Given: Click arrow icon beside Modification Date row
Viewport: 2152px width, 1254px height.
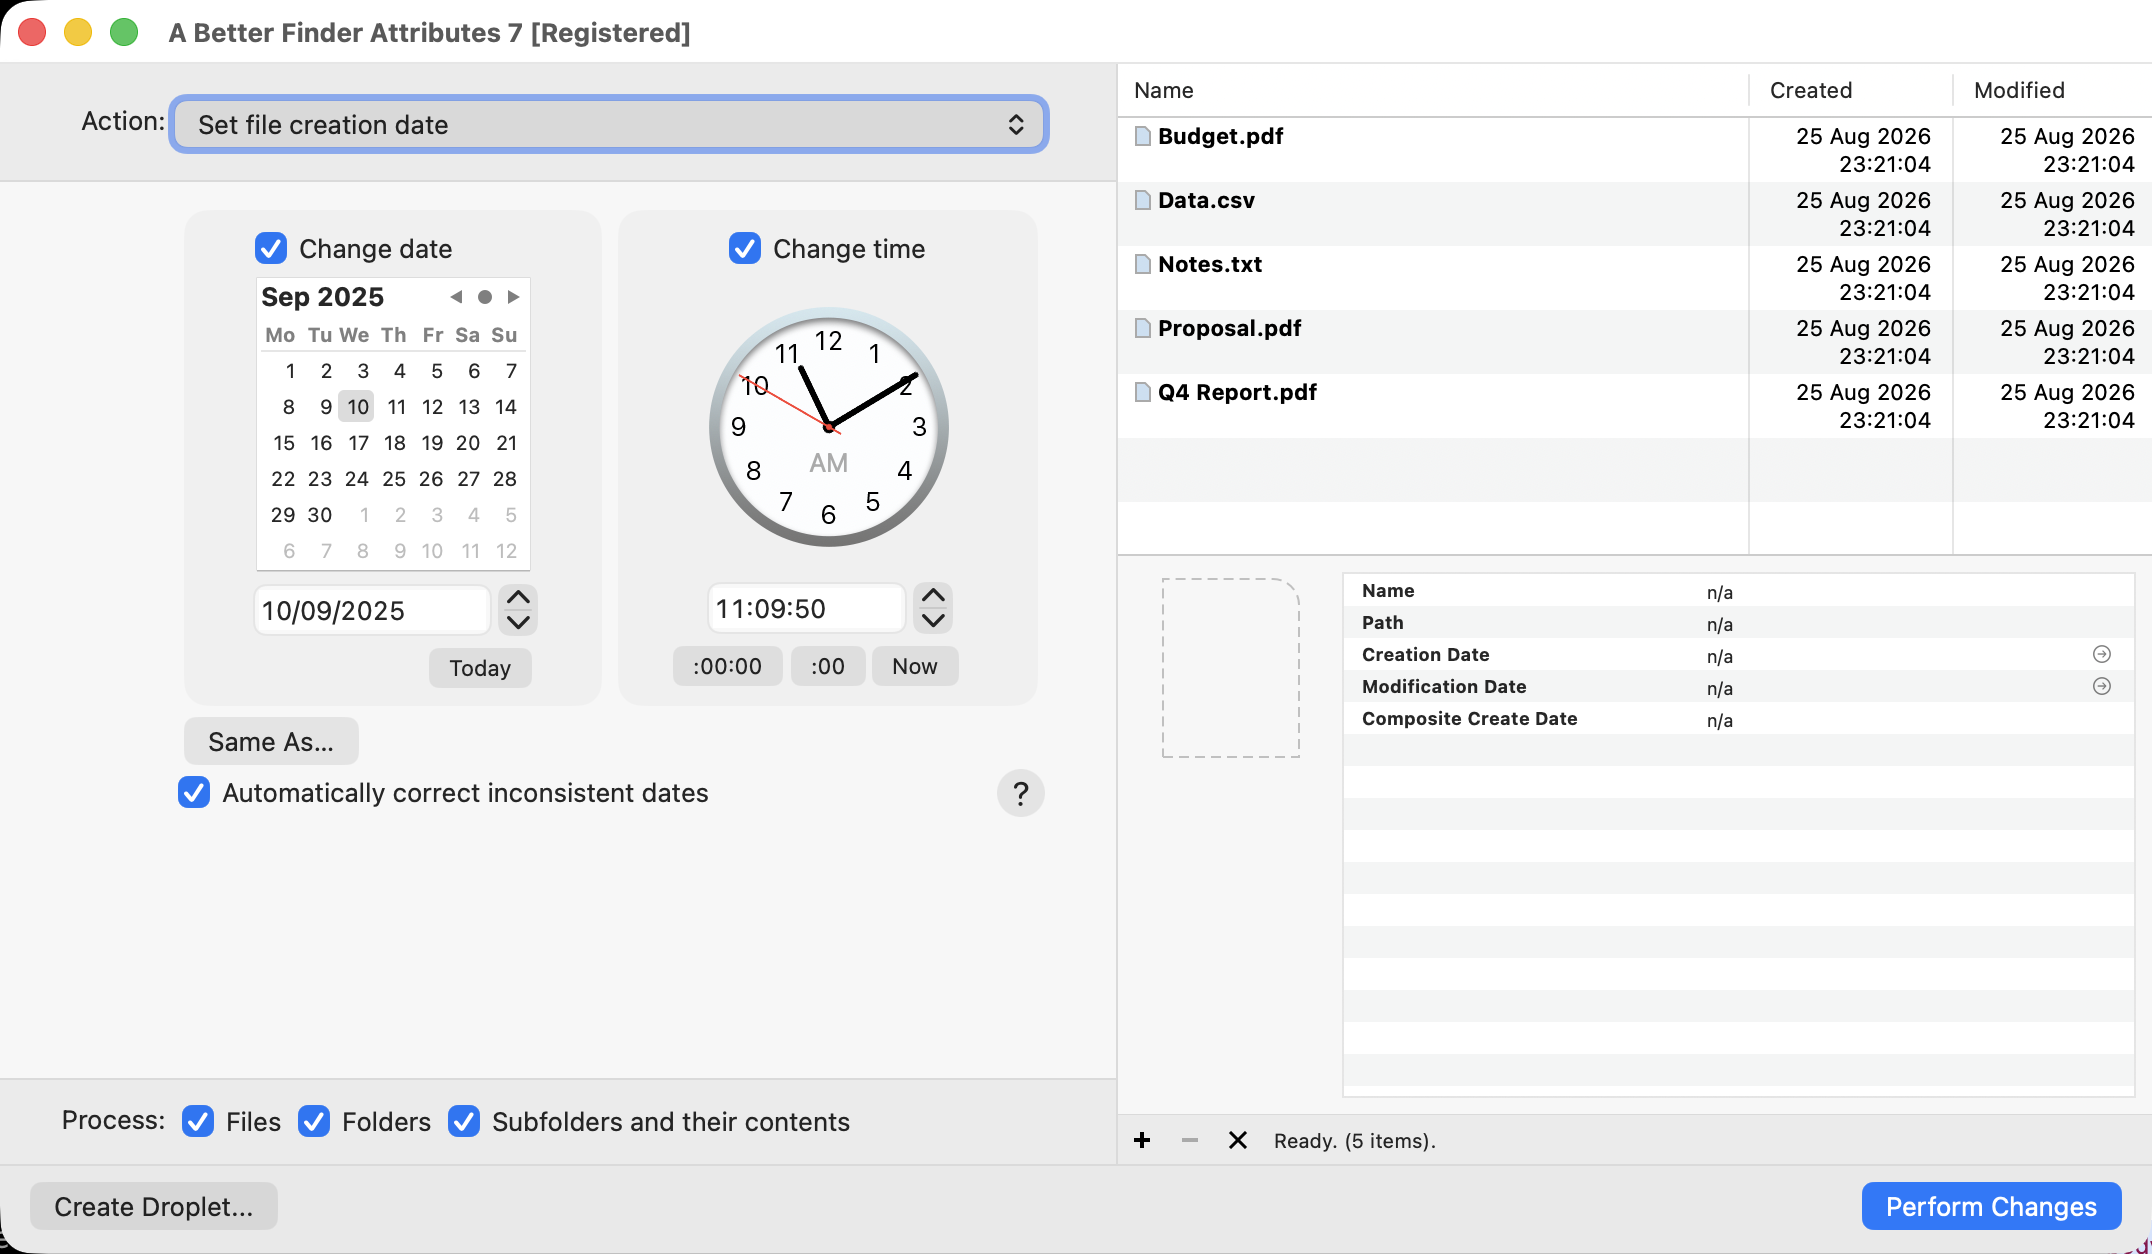Looking at the screenshot, I should coord(2101,686).
